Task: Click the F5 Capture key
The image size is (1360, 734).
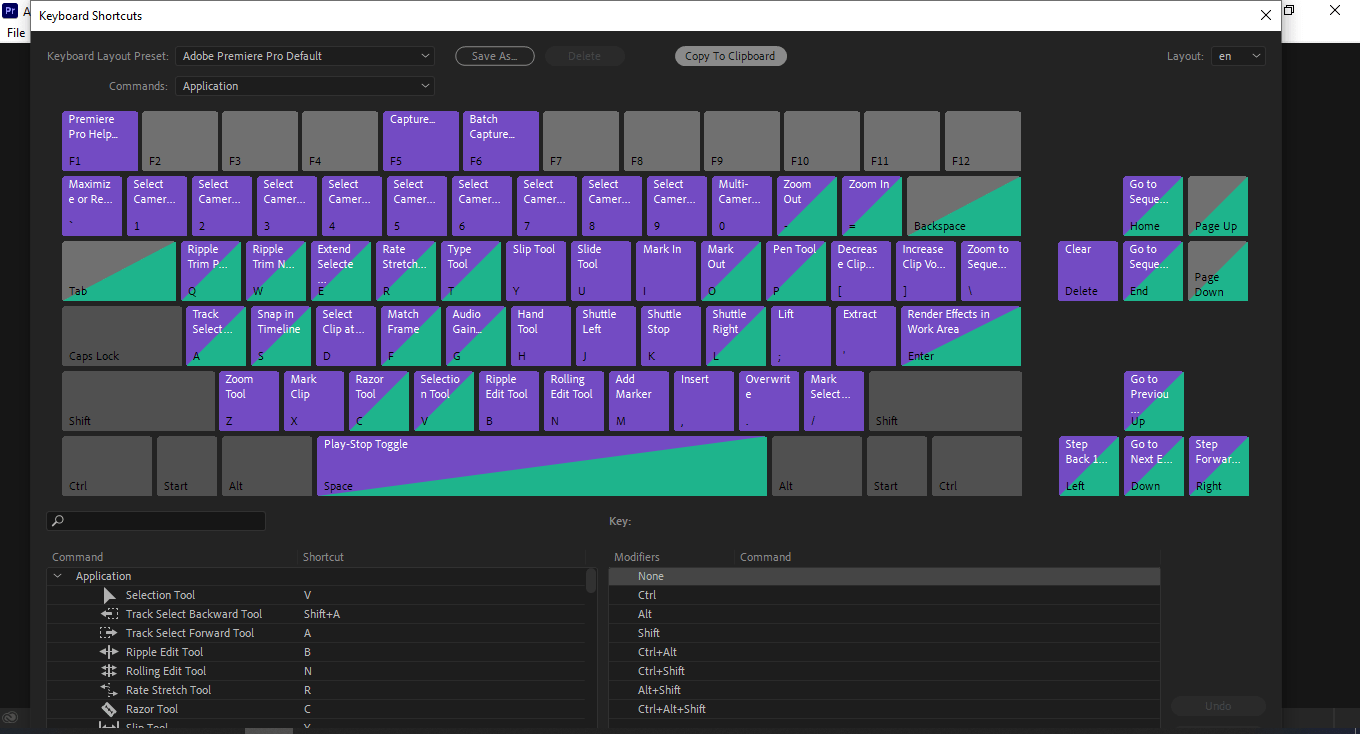Action: tap(421, 141)
